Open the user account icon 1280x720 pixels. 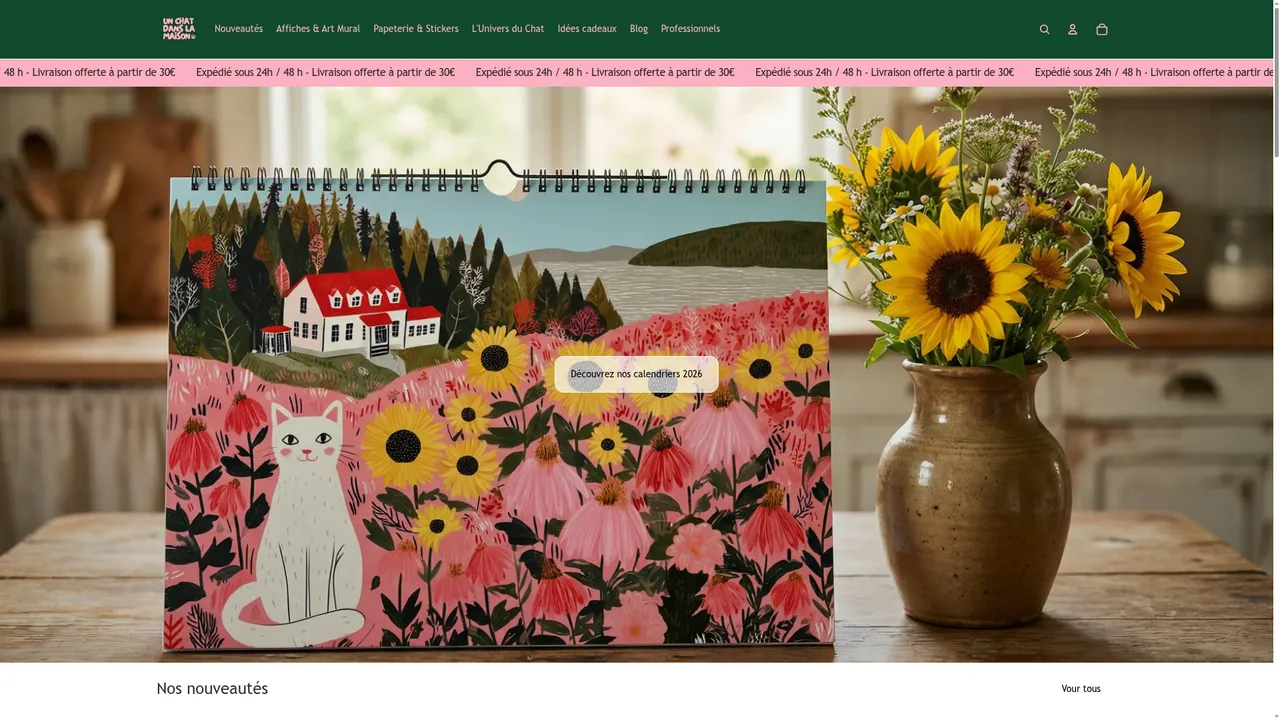point(1072,29)
